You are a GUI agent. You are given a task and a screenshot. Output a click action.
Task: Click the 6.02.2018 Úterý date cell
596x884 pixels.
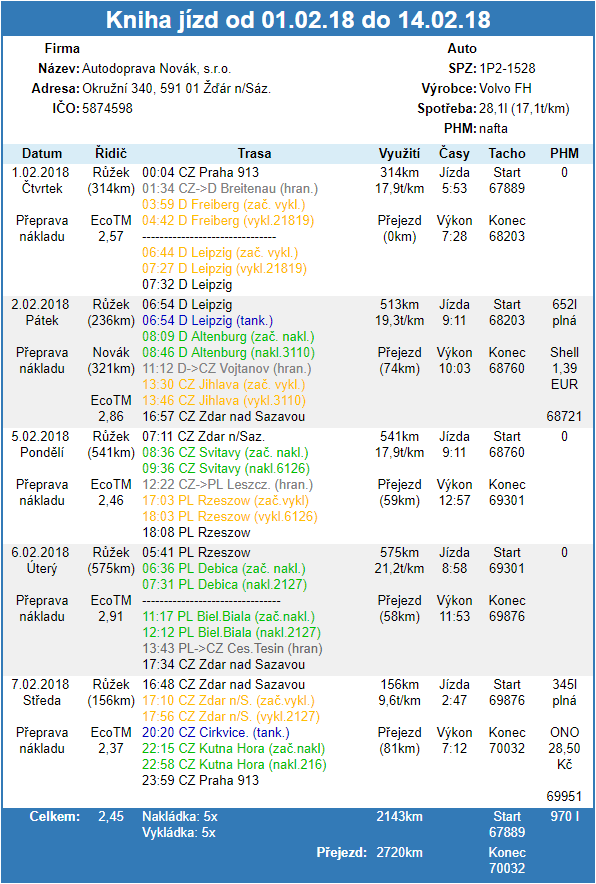tap(42, 560)
